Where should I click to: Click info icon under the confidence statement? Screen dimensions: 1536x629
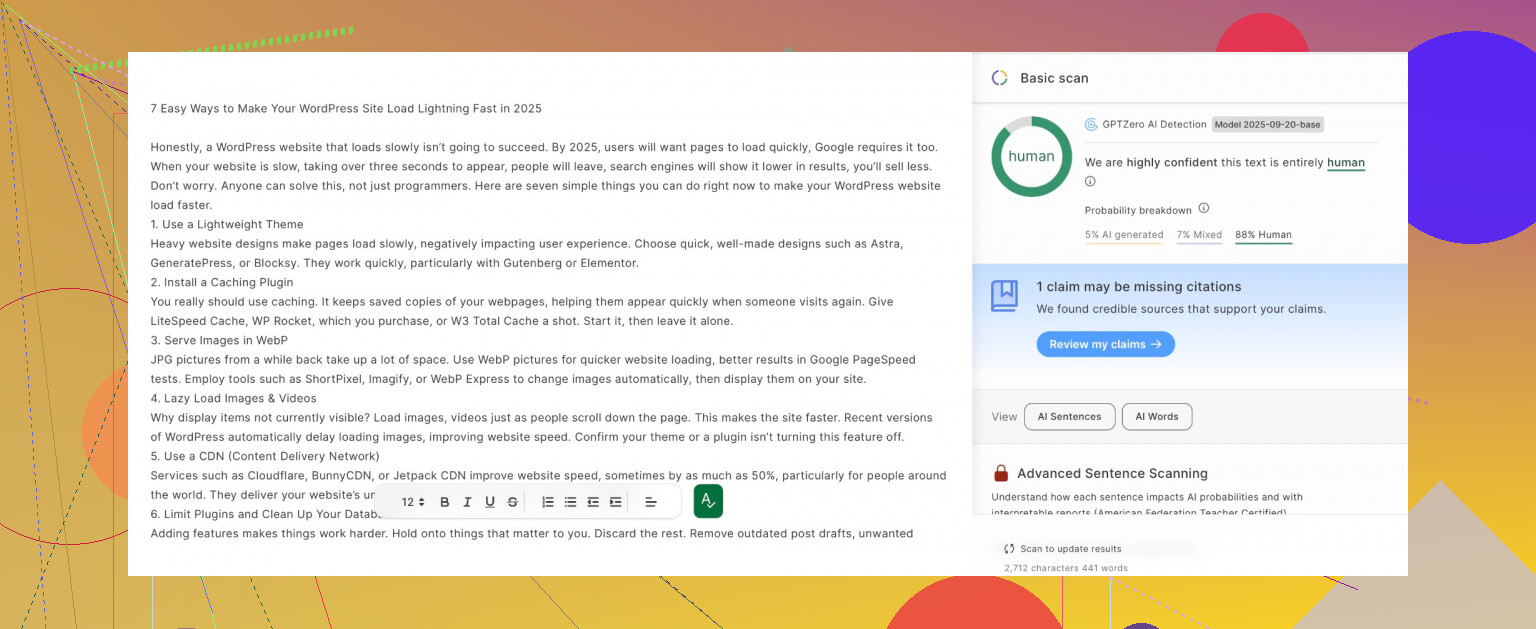coord(1090,182)
